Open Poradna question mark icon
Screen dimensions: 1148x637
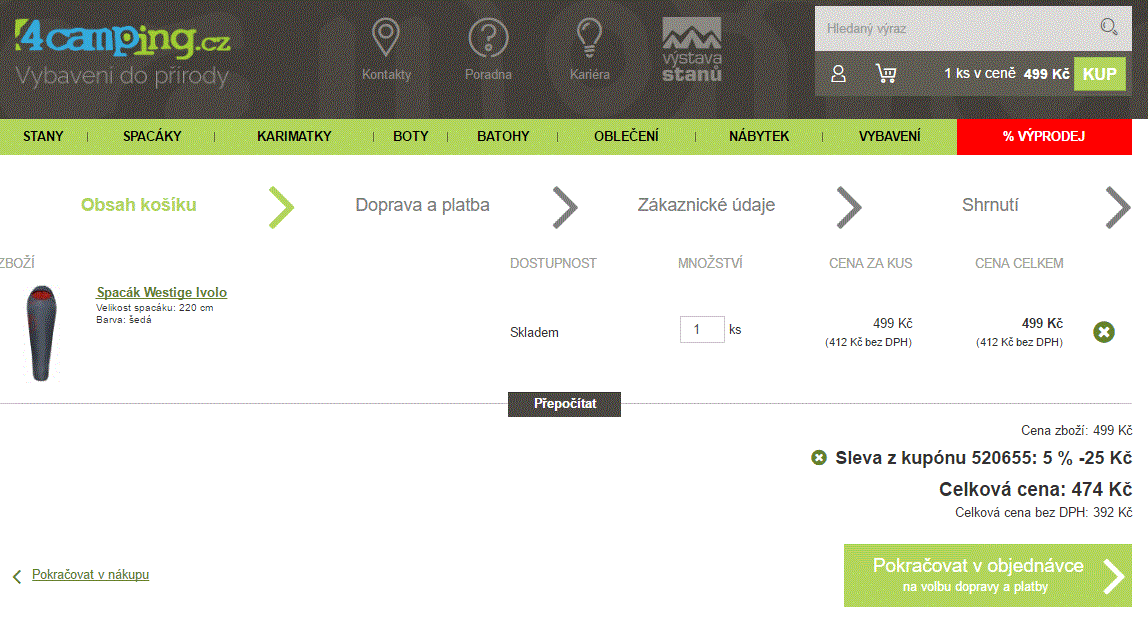tap(488, 40)
